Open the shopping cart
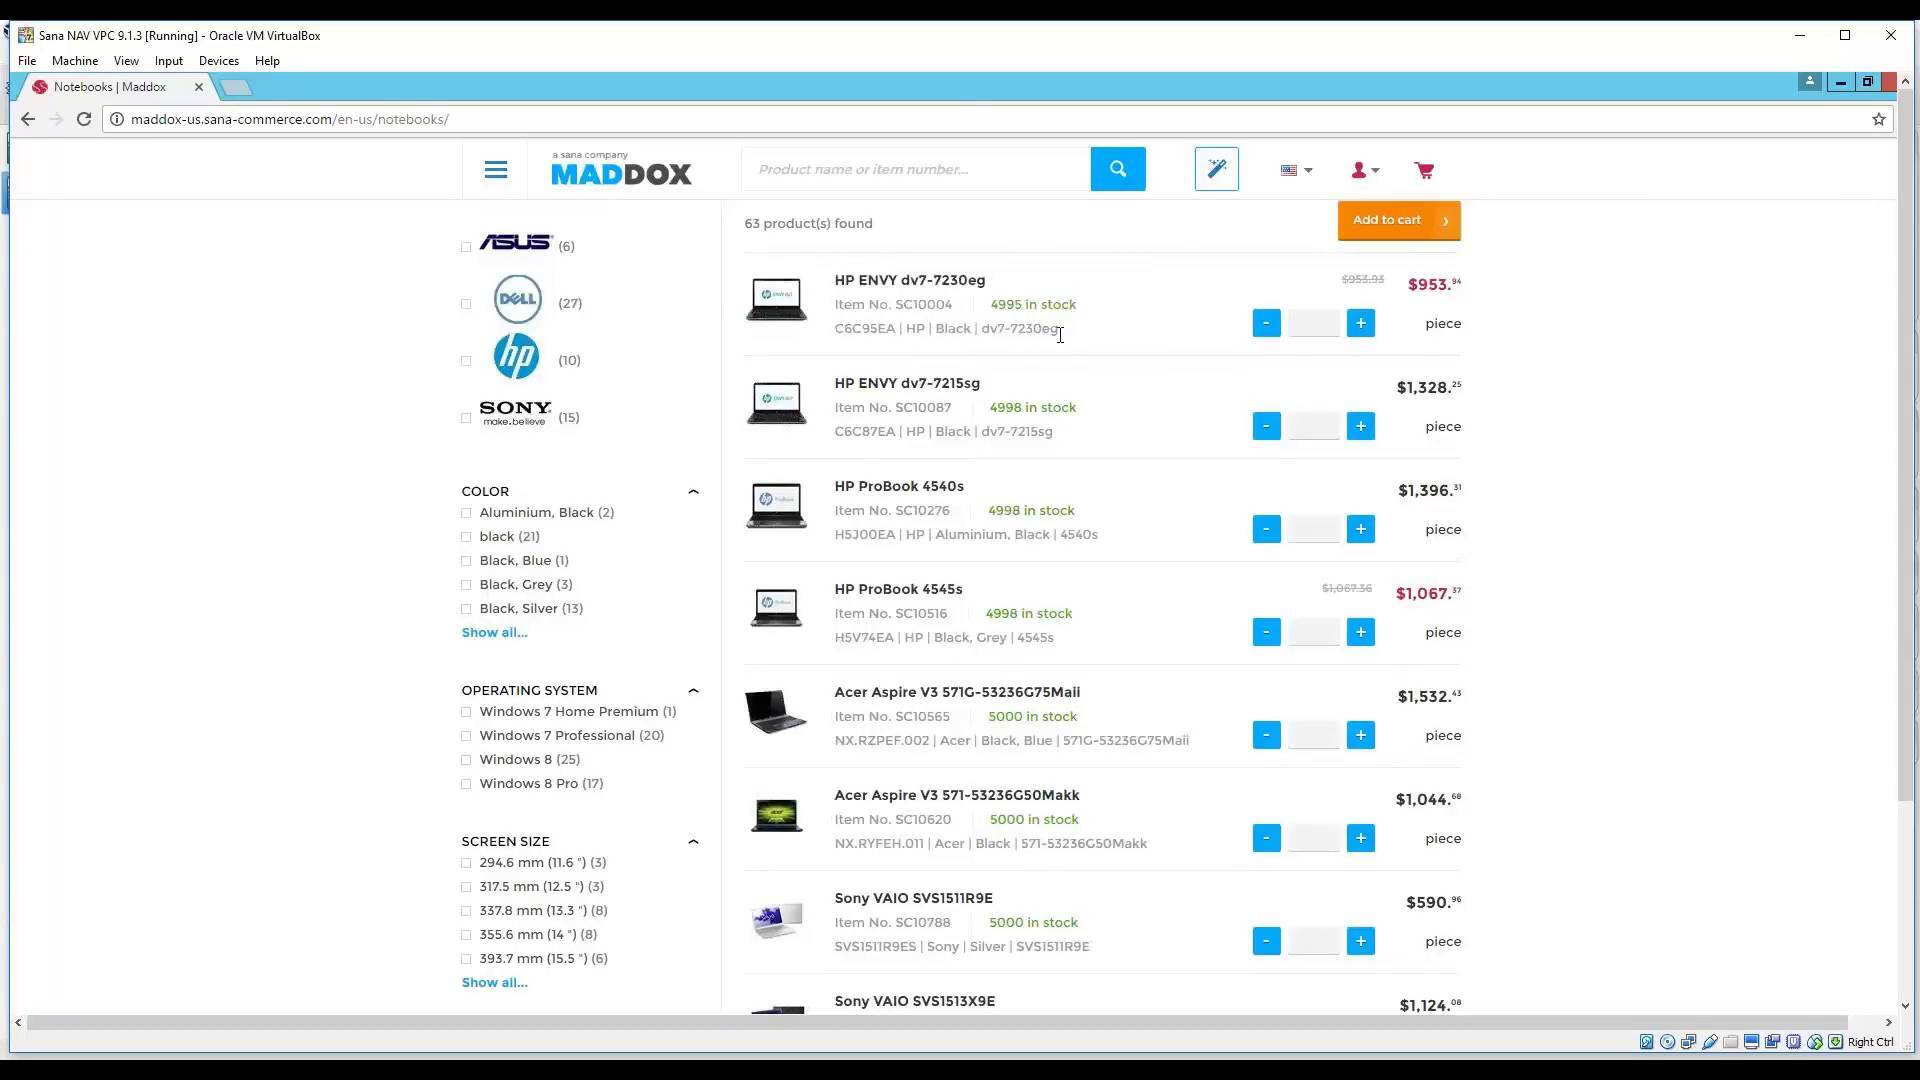The height and width of the screenshot is (1080, 1920). [1424, 170]
